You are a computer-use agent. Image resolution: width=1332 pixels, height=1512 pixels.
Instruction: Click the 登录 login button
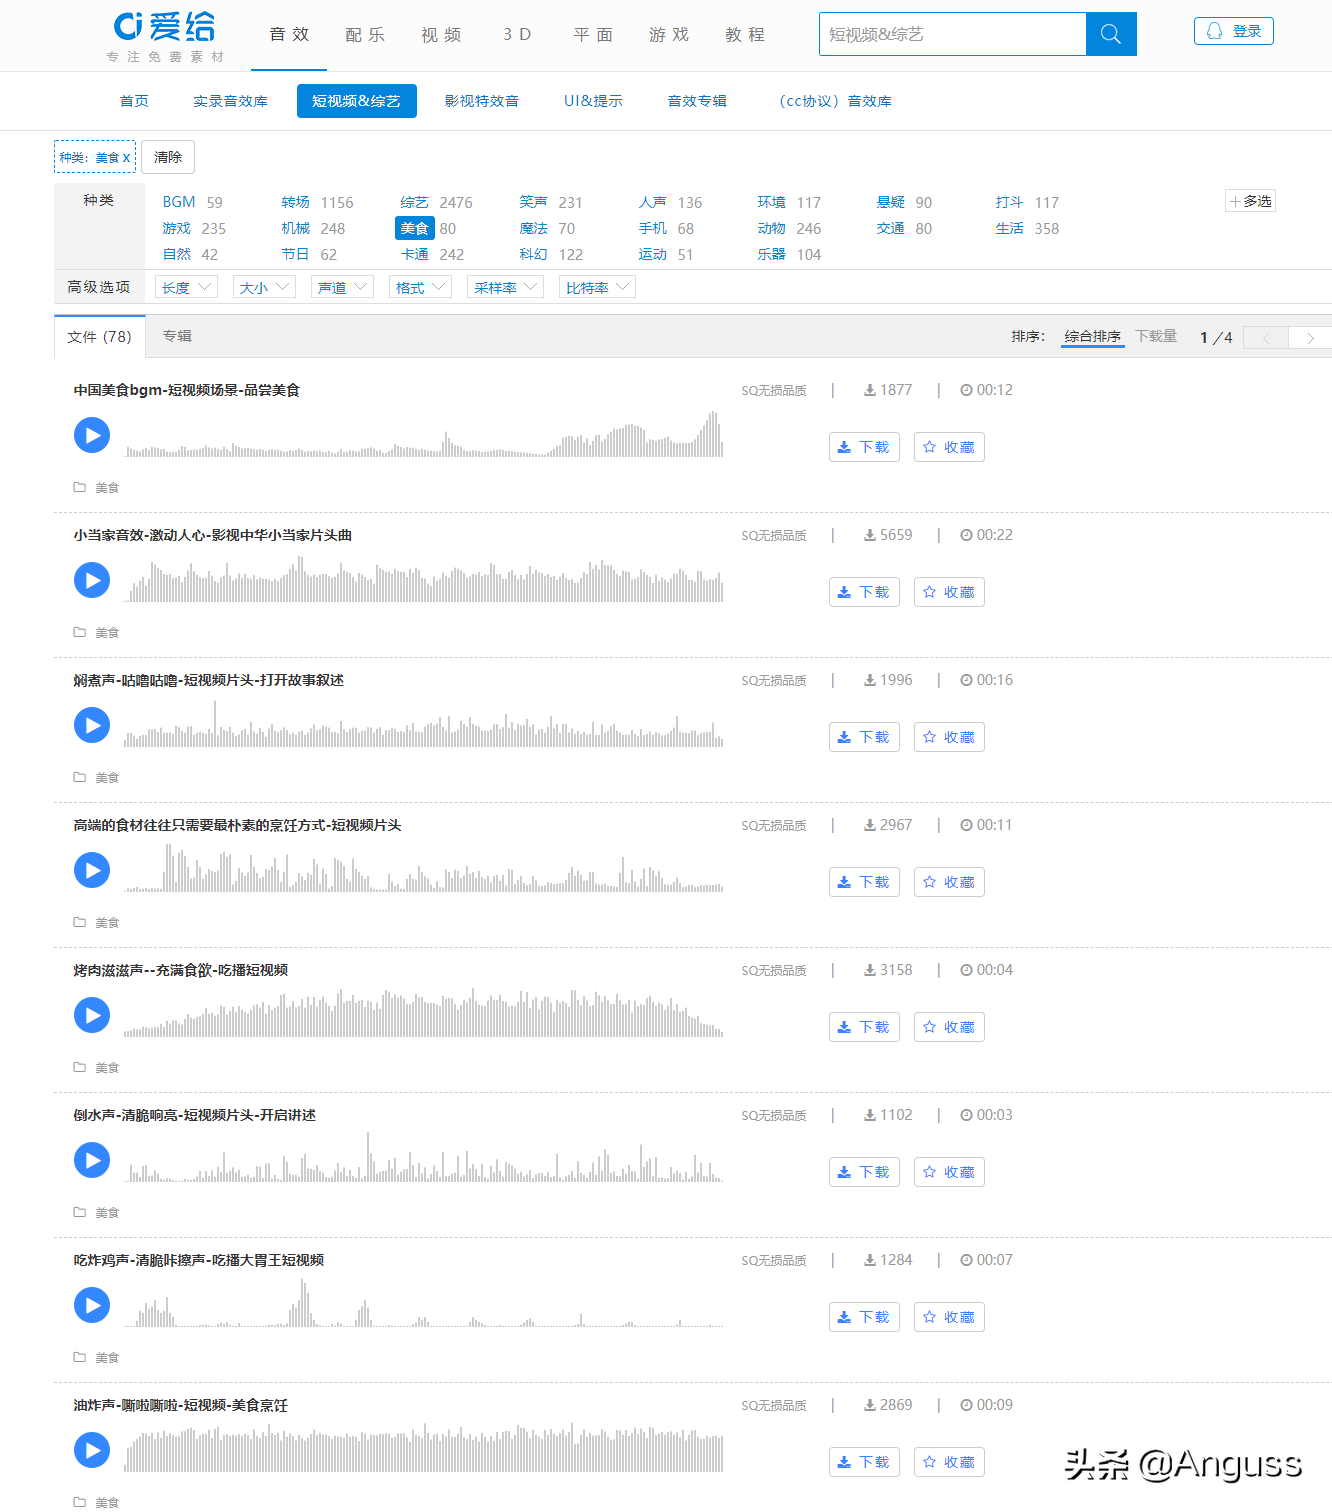[1234, 31]
